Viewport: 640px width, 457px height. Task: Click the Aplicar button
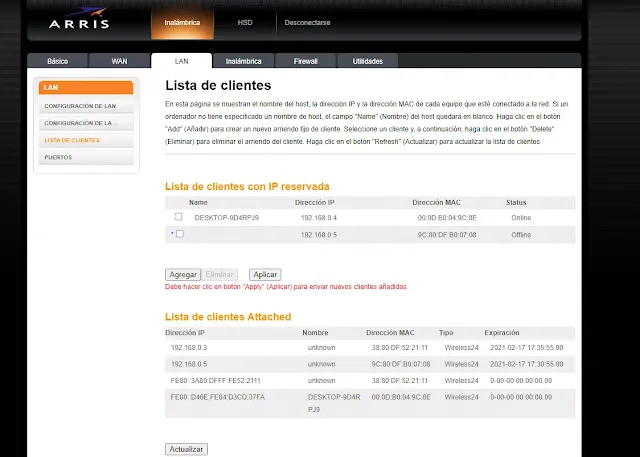coord(265,275)
